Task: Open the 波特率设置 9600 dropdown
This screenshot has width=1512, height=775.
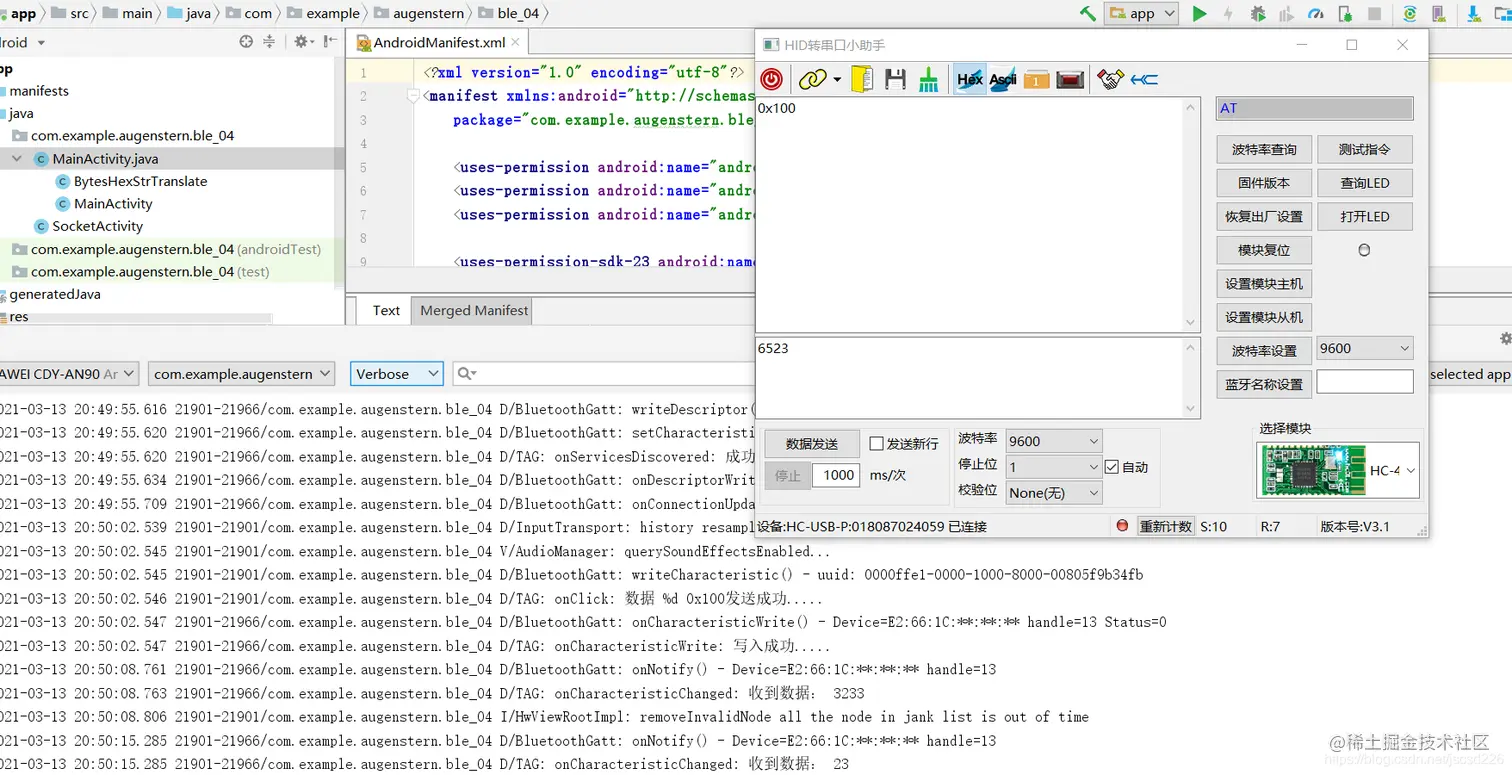Action: tap(1365, 348)
